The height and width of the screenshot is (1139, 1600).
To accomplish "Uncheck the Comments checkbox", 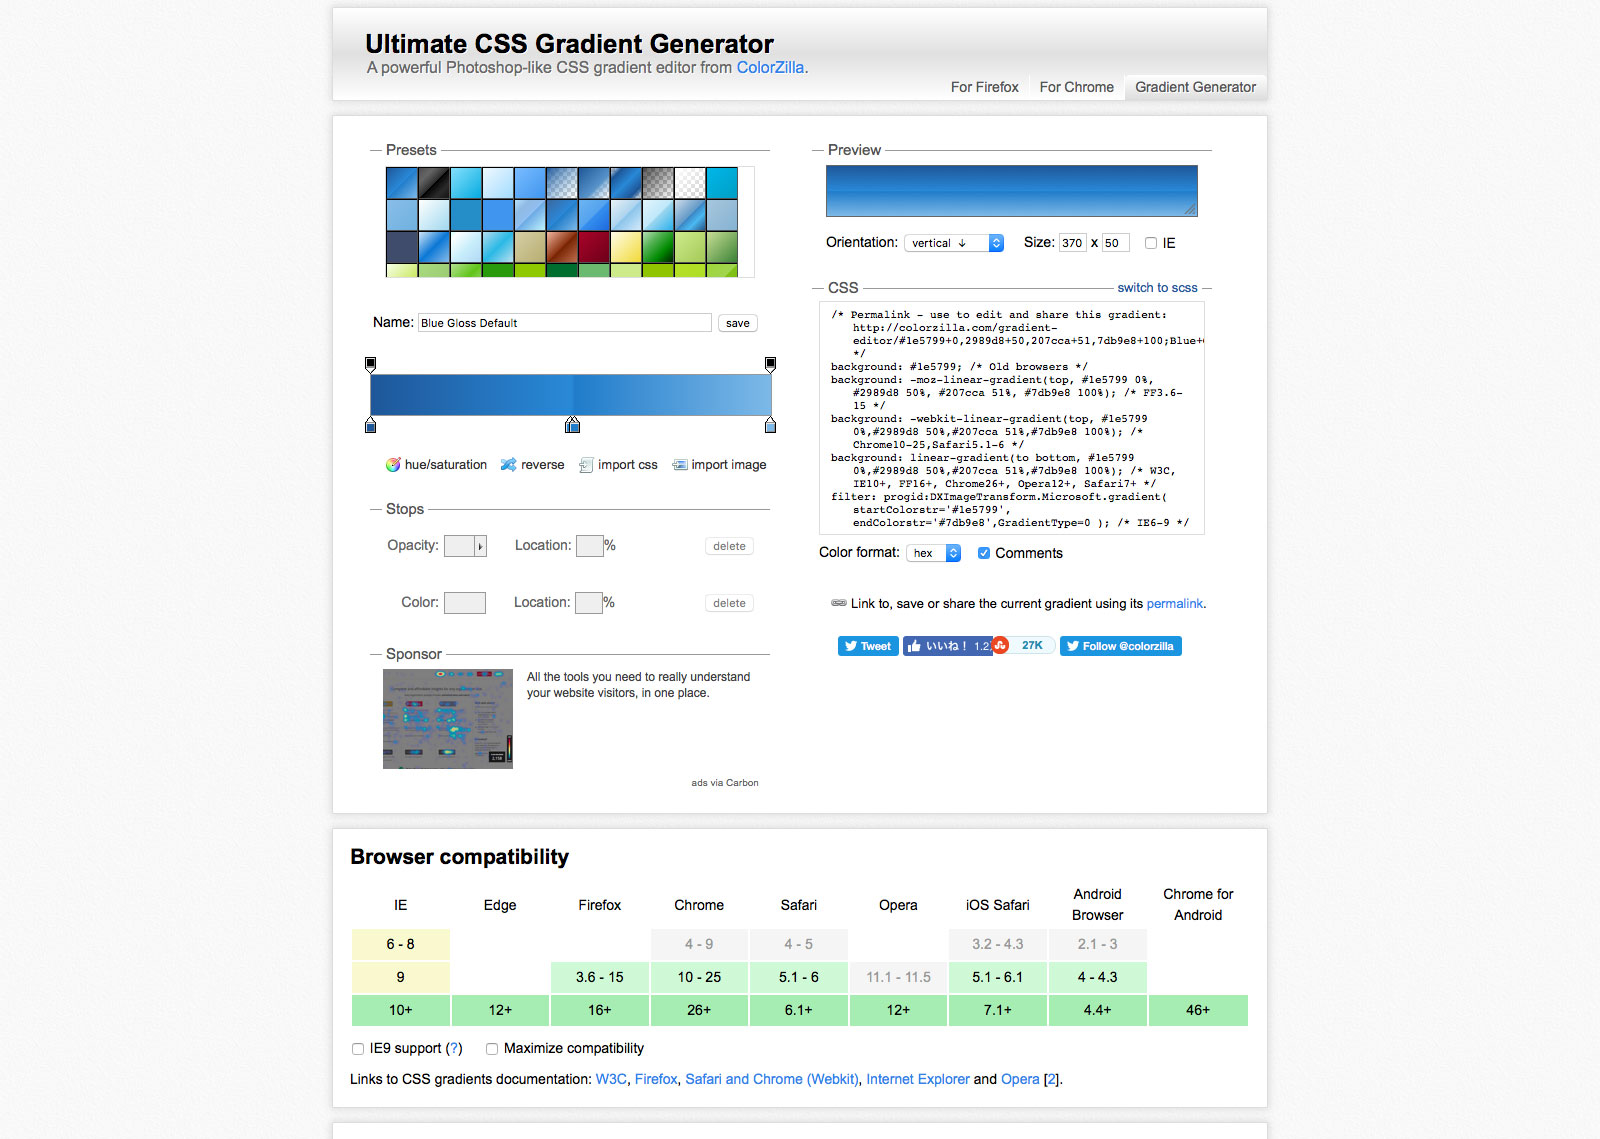I will [x=984, y=553].
